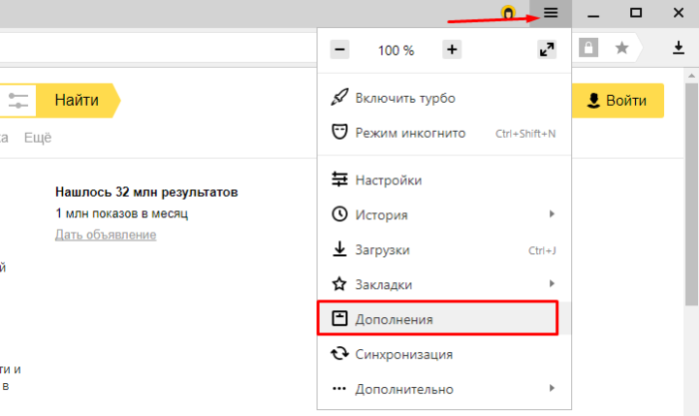Click the Войти login button

point(618,100)
